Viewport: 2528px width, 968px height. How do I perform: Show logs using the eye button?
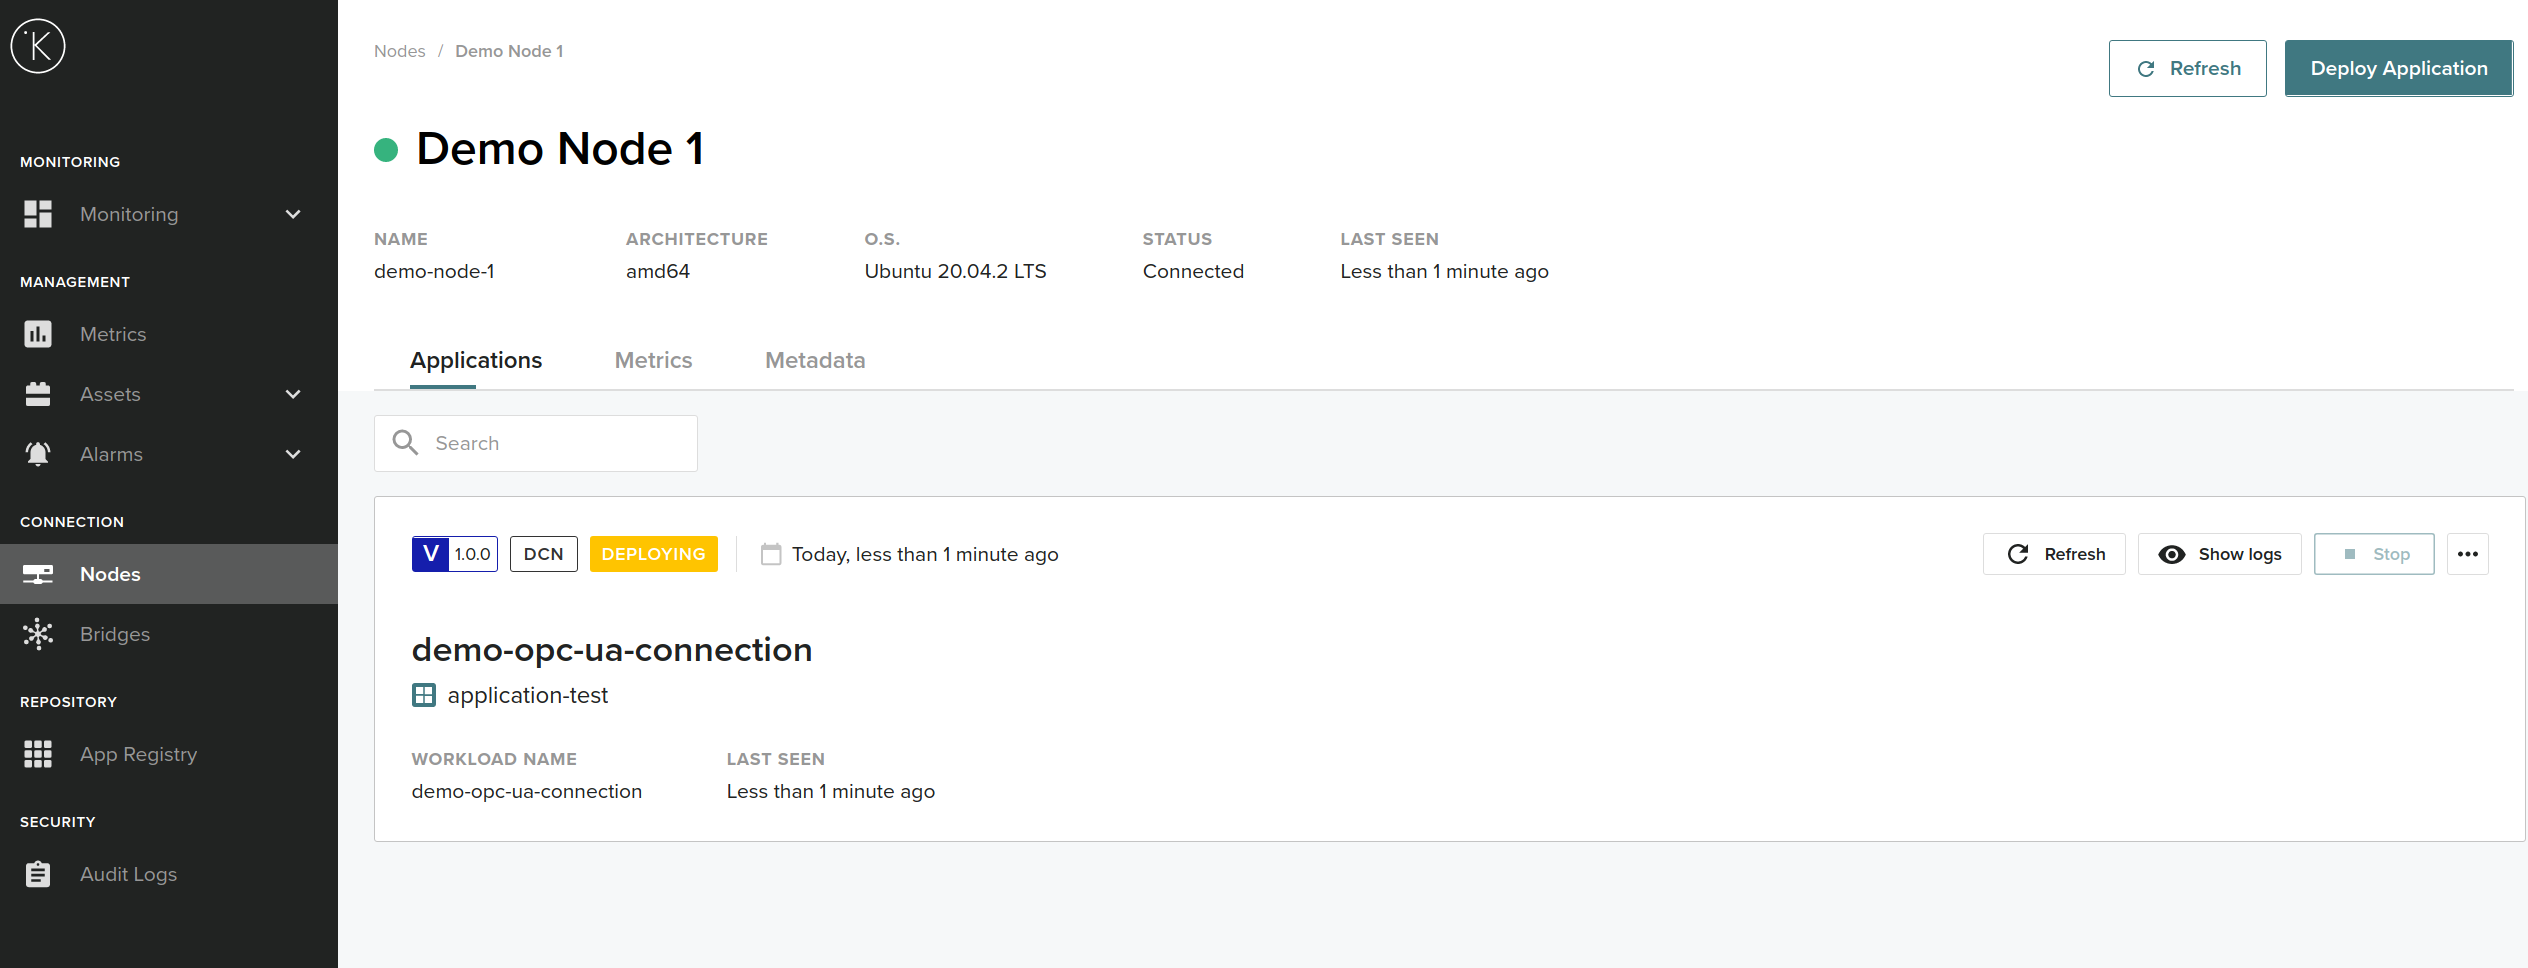click(2219, 554)
